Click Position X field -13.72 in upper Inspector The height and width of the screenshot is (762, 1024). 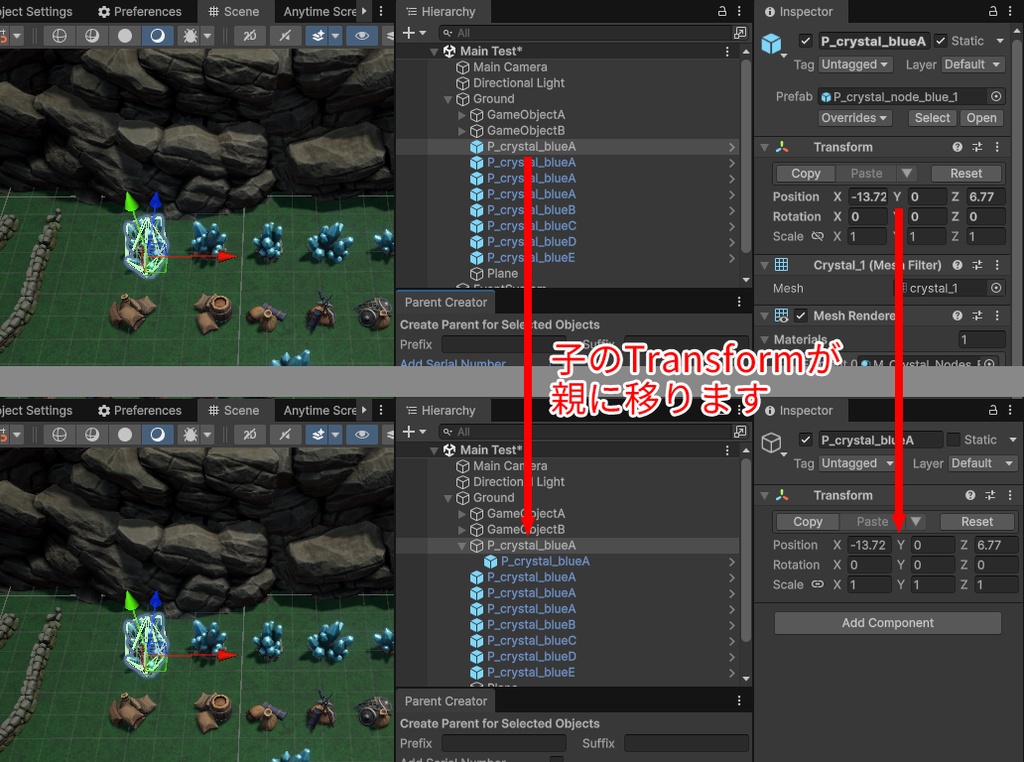[868, 197]
